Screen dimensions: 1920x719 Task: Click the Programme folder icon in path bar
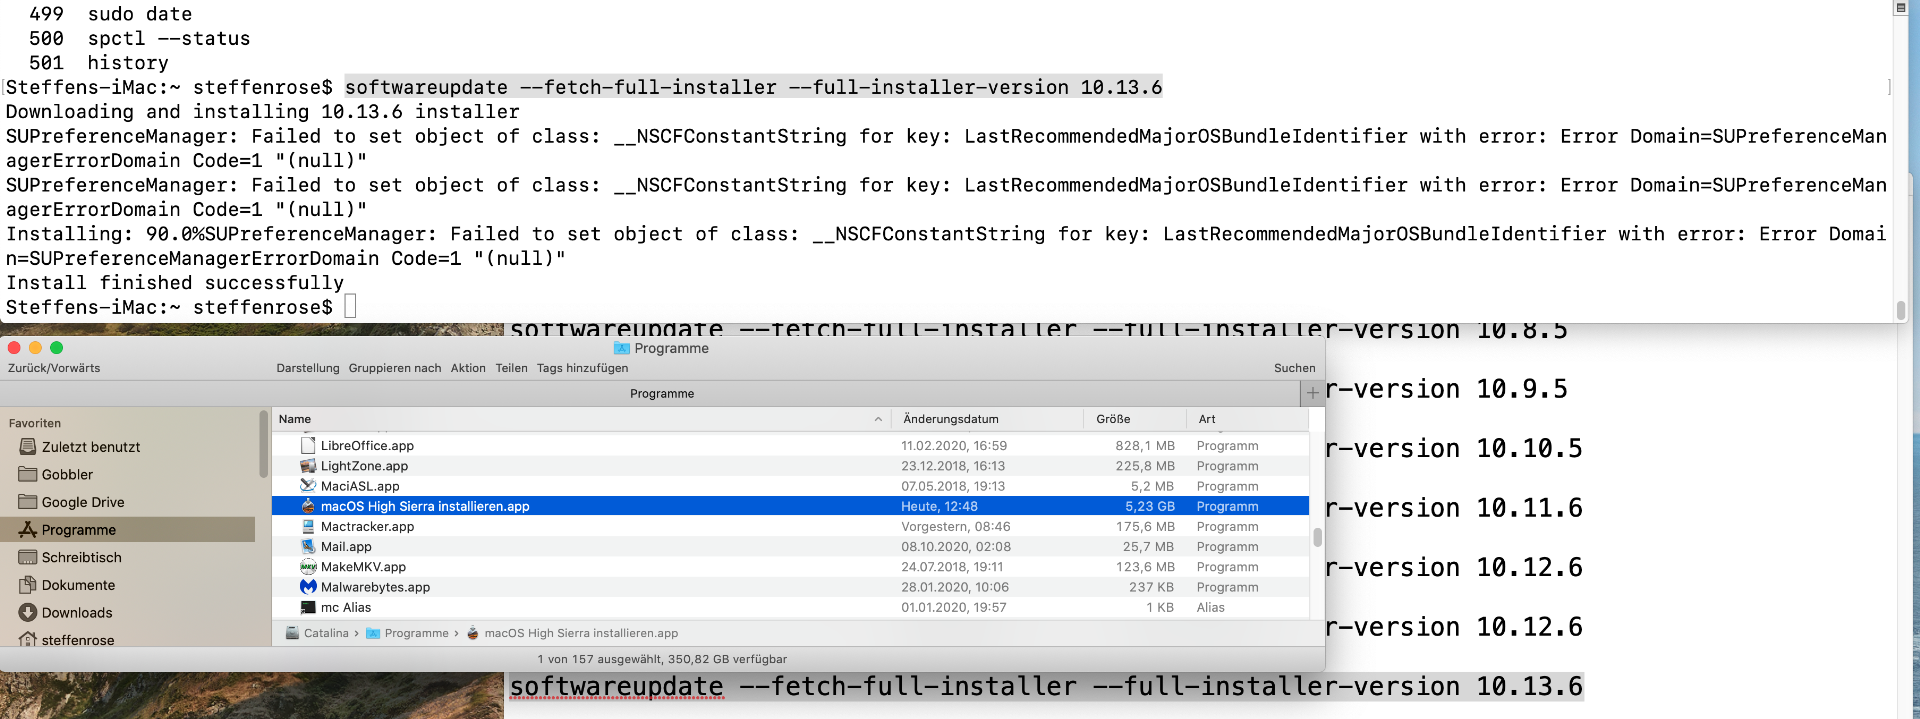coord(373,633)
